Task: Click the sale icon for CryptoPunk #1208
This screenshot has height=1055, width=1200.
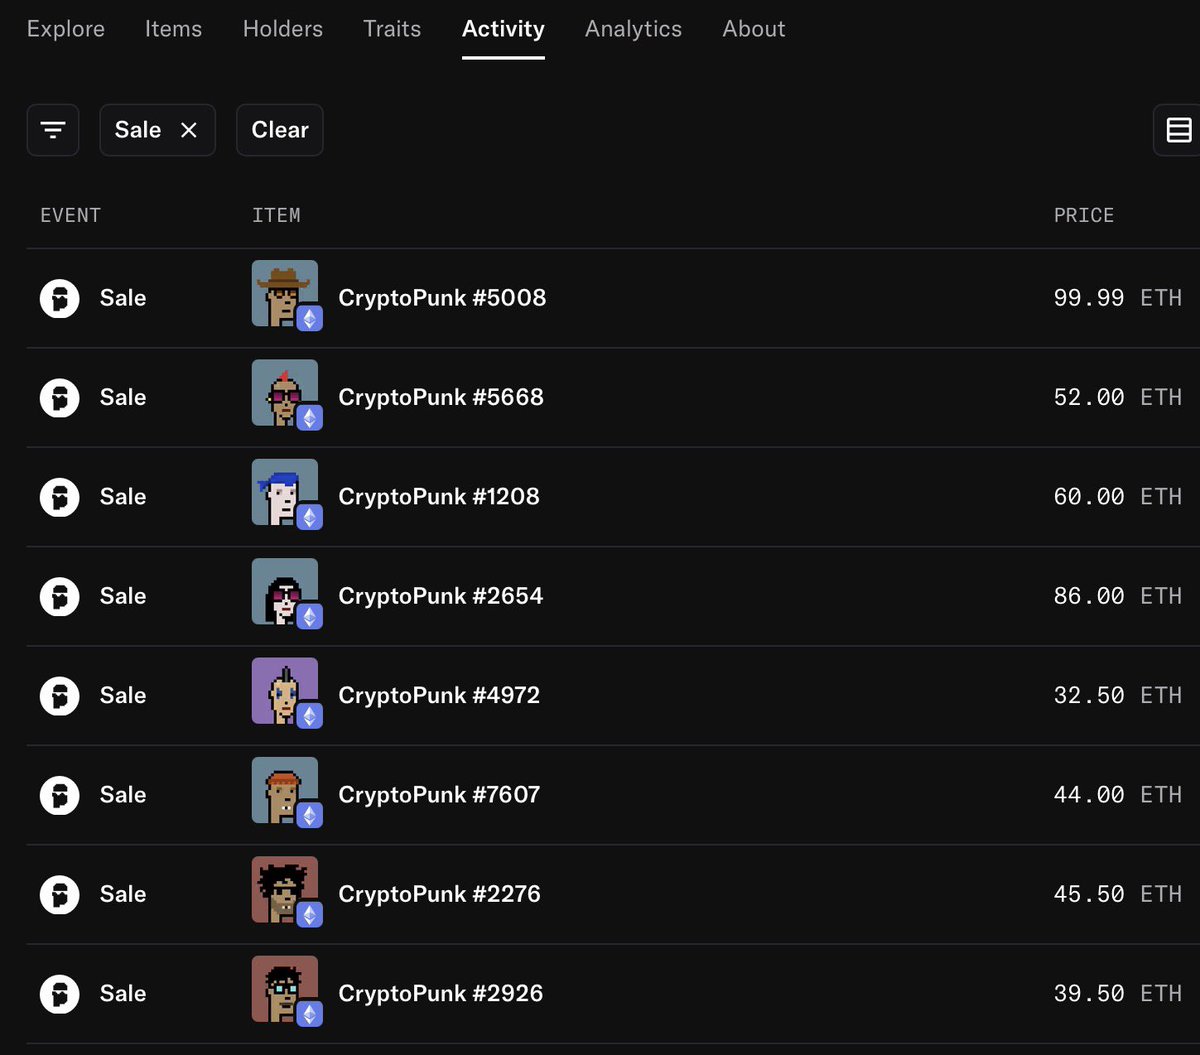Action: tap(59, 497)
